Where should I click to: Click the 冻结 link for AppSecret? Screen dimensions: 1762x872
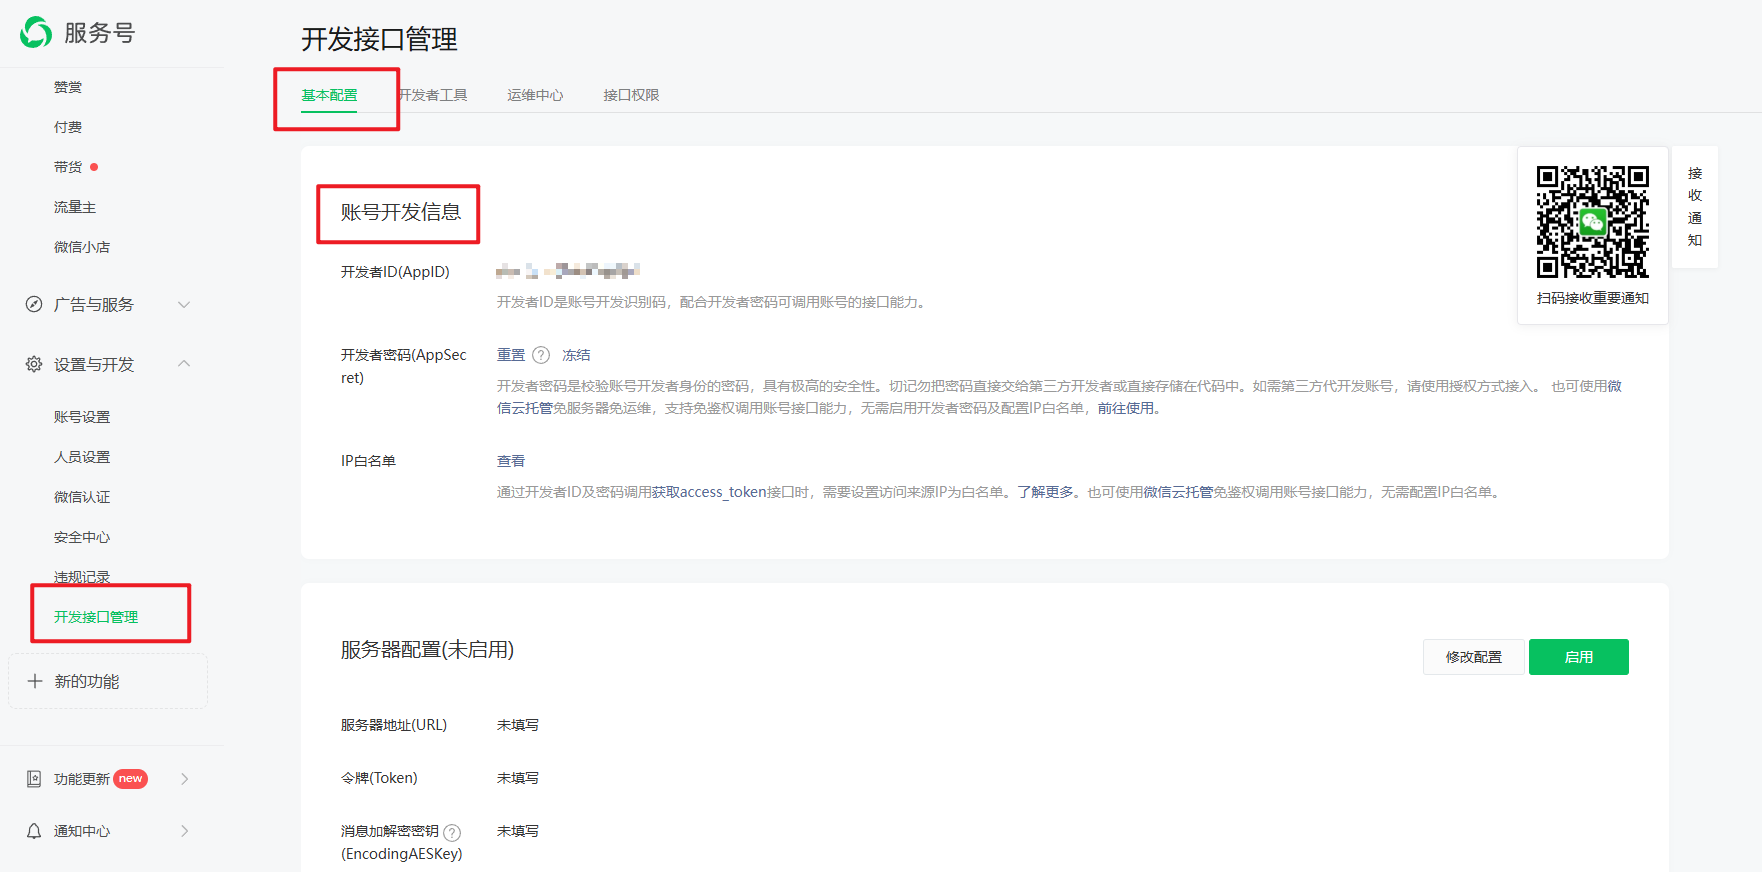tap(576, 355)
